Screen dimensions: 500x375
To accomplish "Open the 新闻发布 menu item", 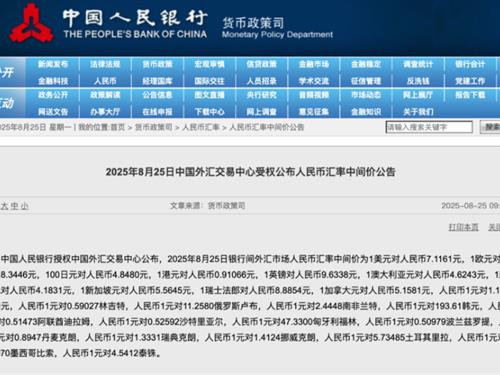I will tap(53, 64).
